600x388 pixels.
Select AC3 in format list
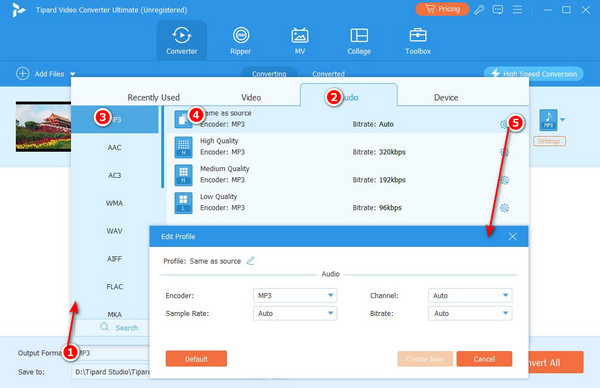[114, 175]
